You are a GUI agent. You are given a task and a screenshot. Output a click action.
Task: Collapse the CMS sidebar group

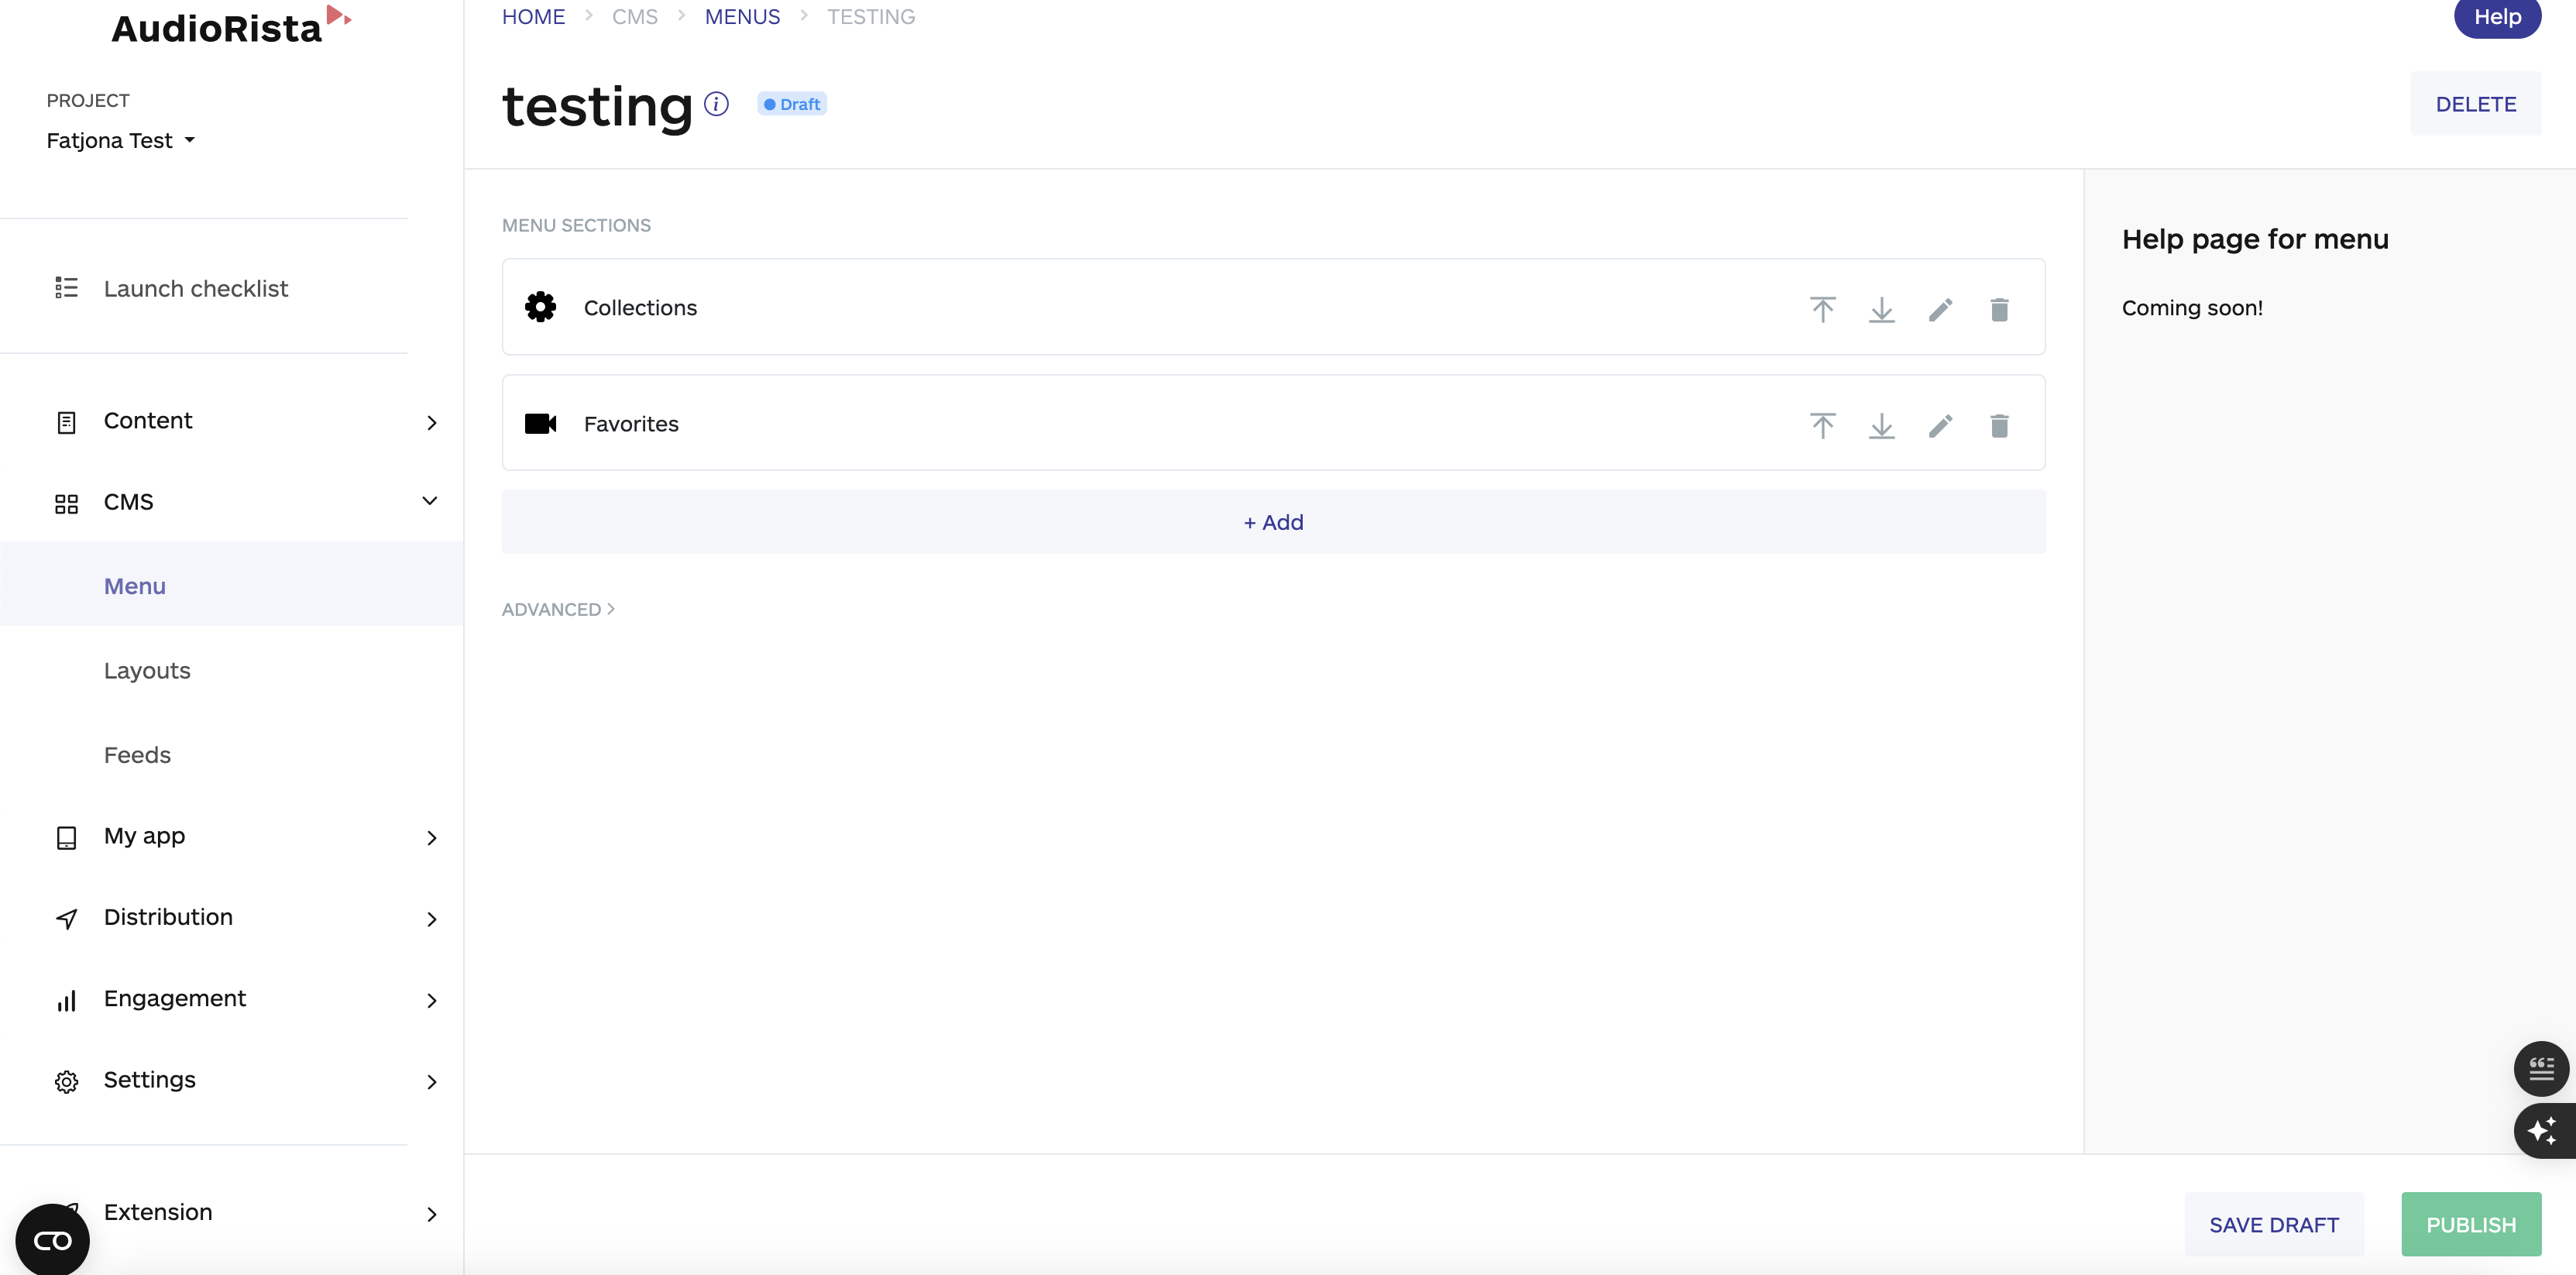(430, 501)
